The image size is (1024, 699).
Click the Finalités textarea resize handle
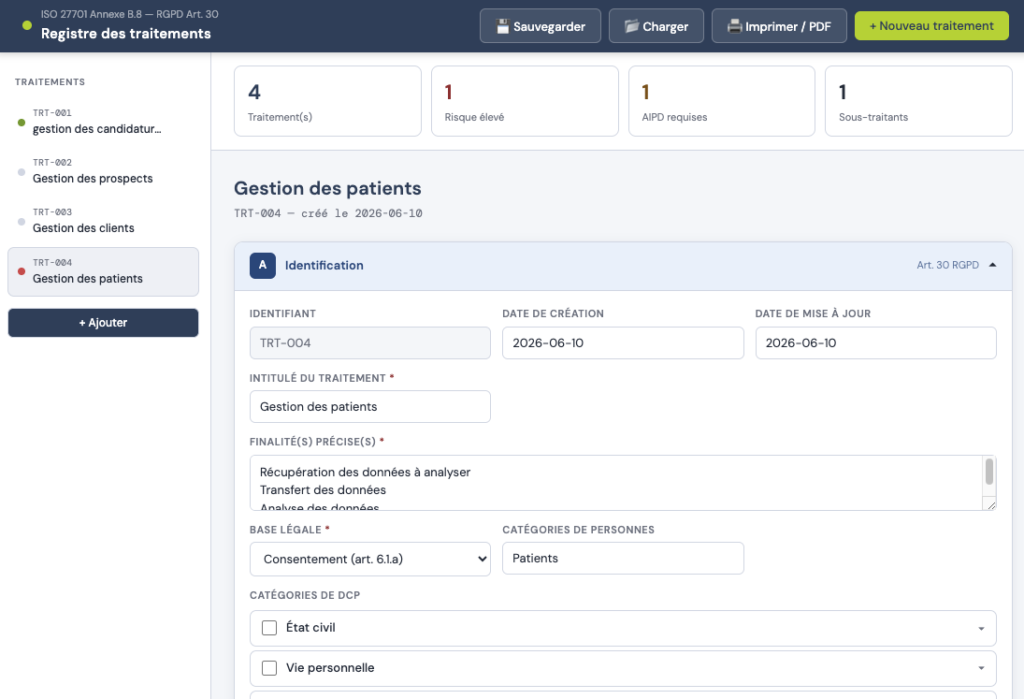click(x=991, y=505)
